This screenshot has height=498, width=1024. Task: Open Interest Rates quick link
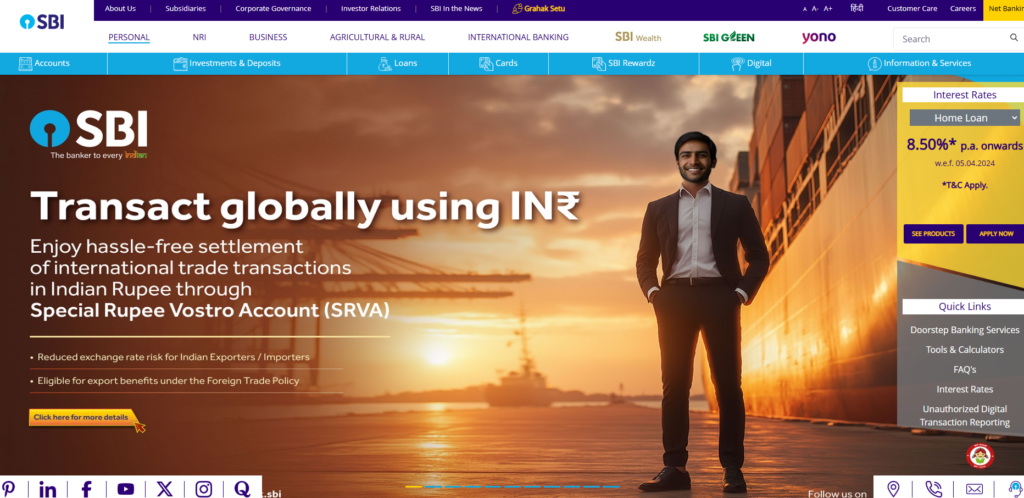pos(965,390)
